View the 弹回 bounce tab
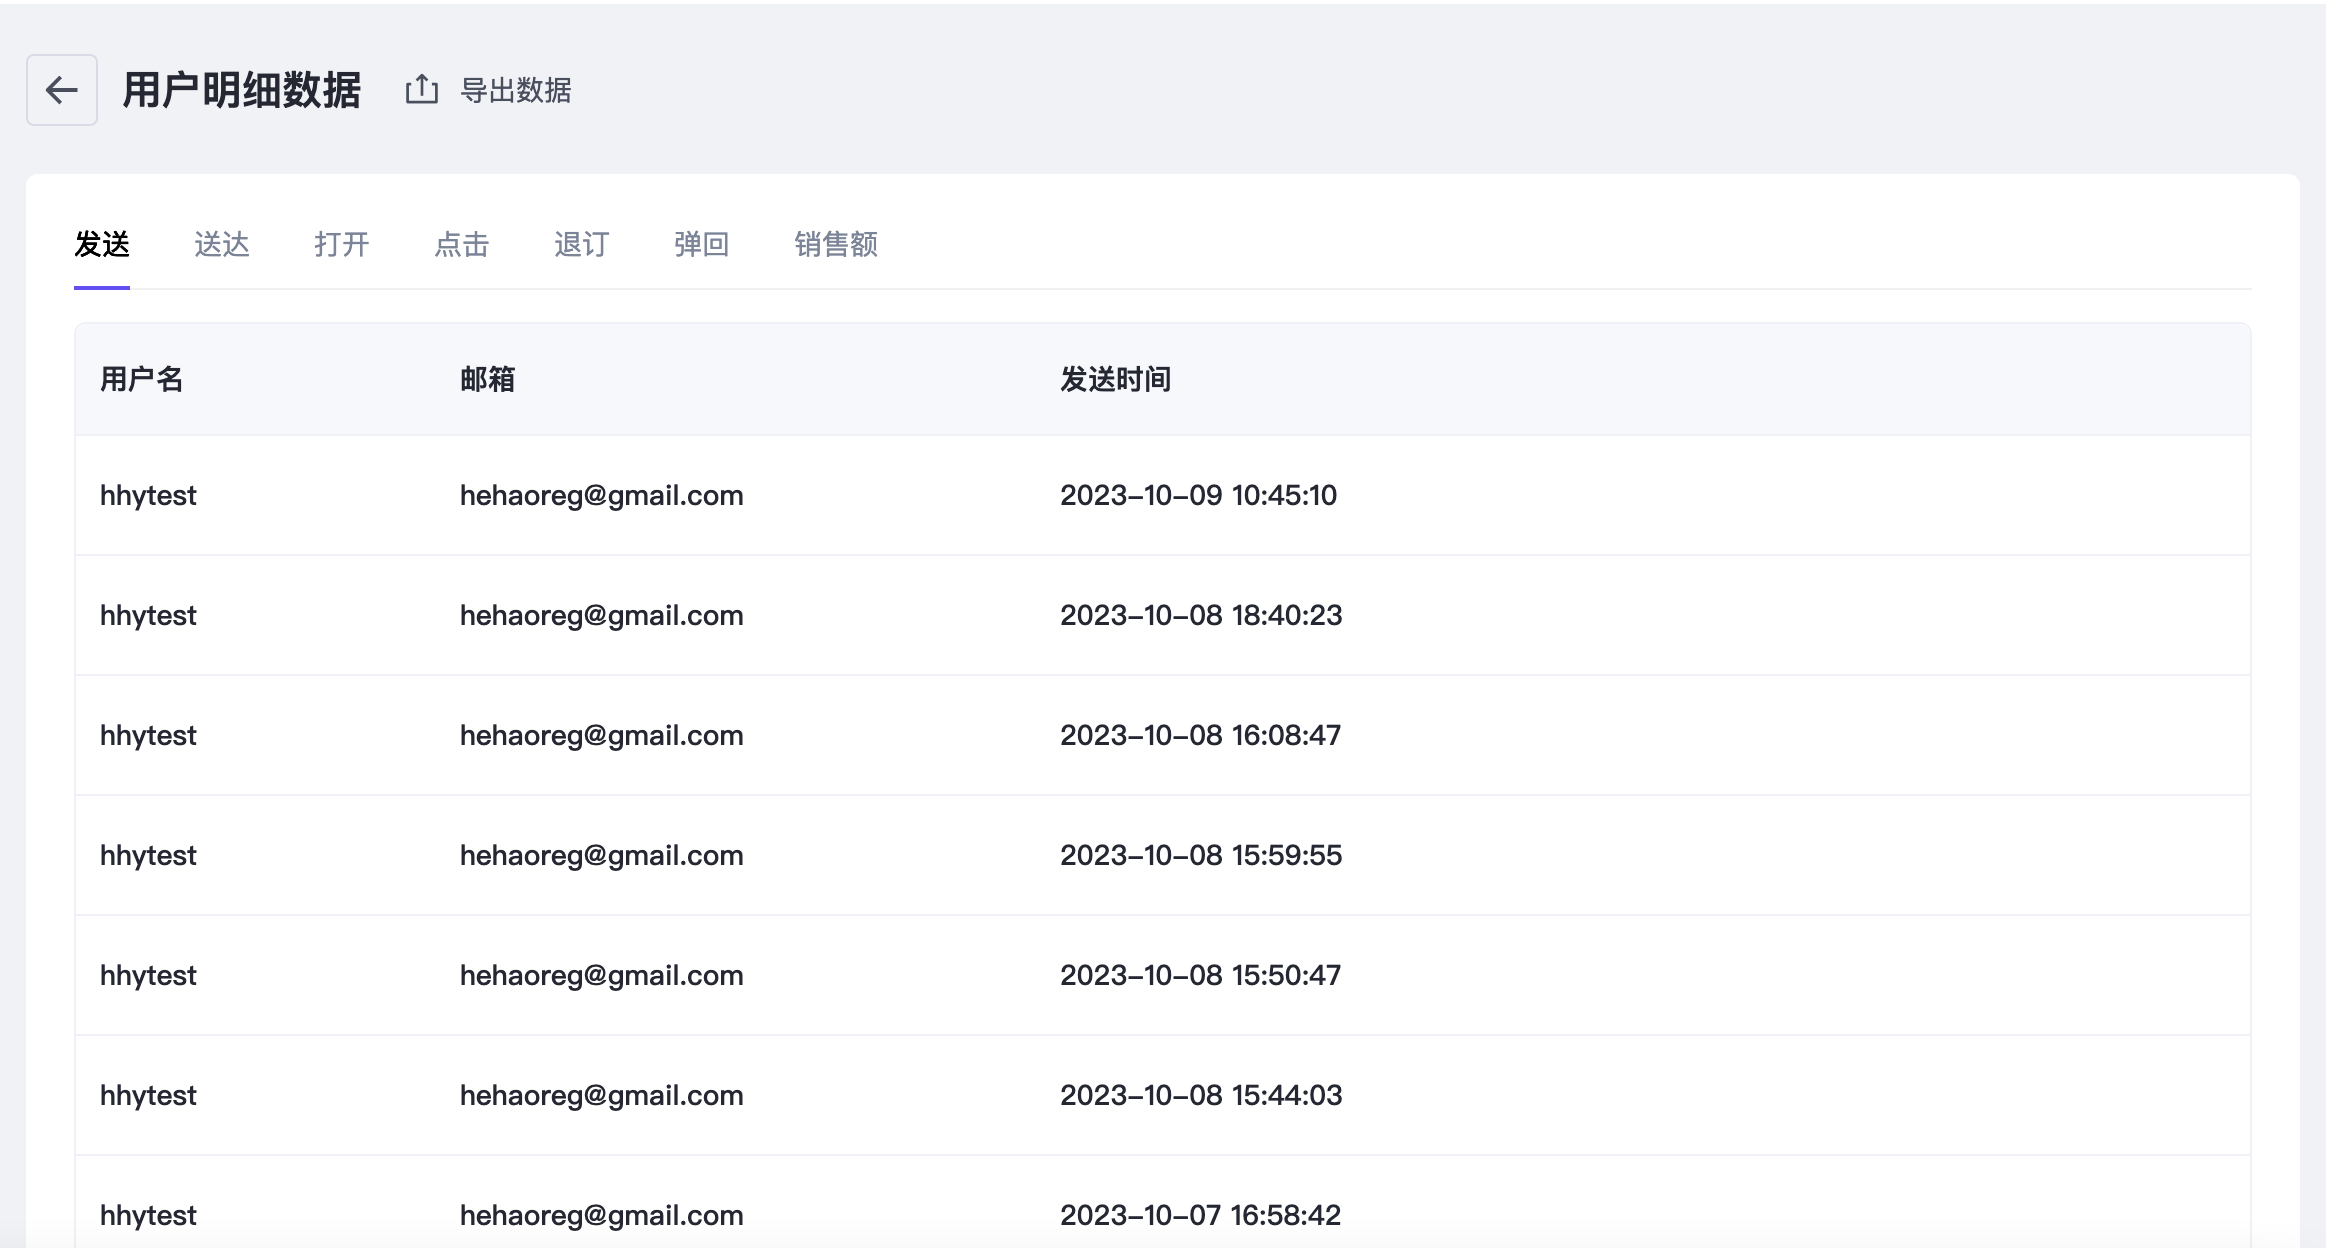This screenshot has height=1248, width=2326. (x=701, y=244)
